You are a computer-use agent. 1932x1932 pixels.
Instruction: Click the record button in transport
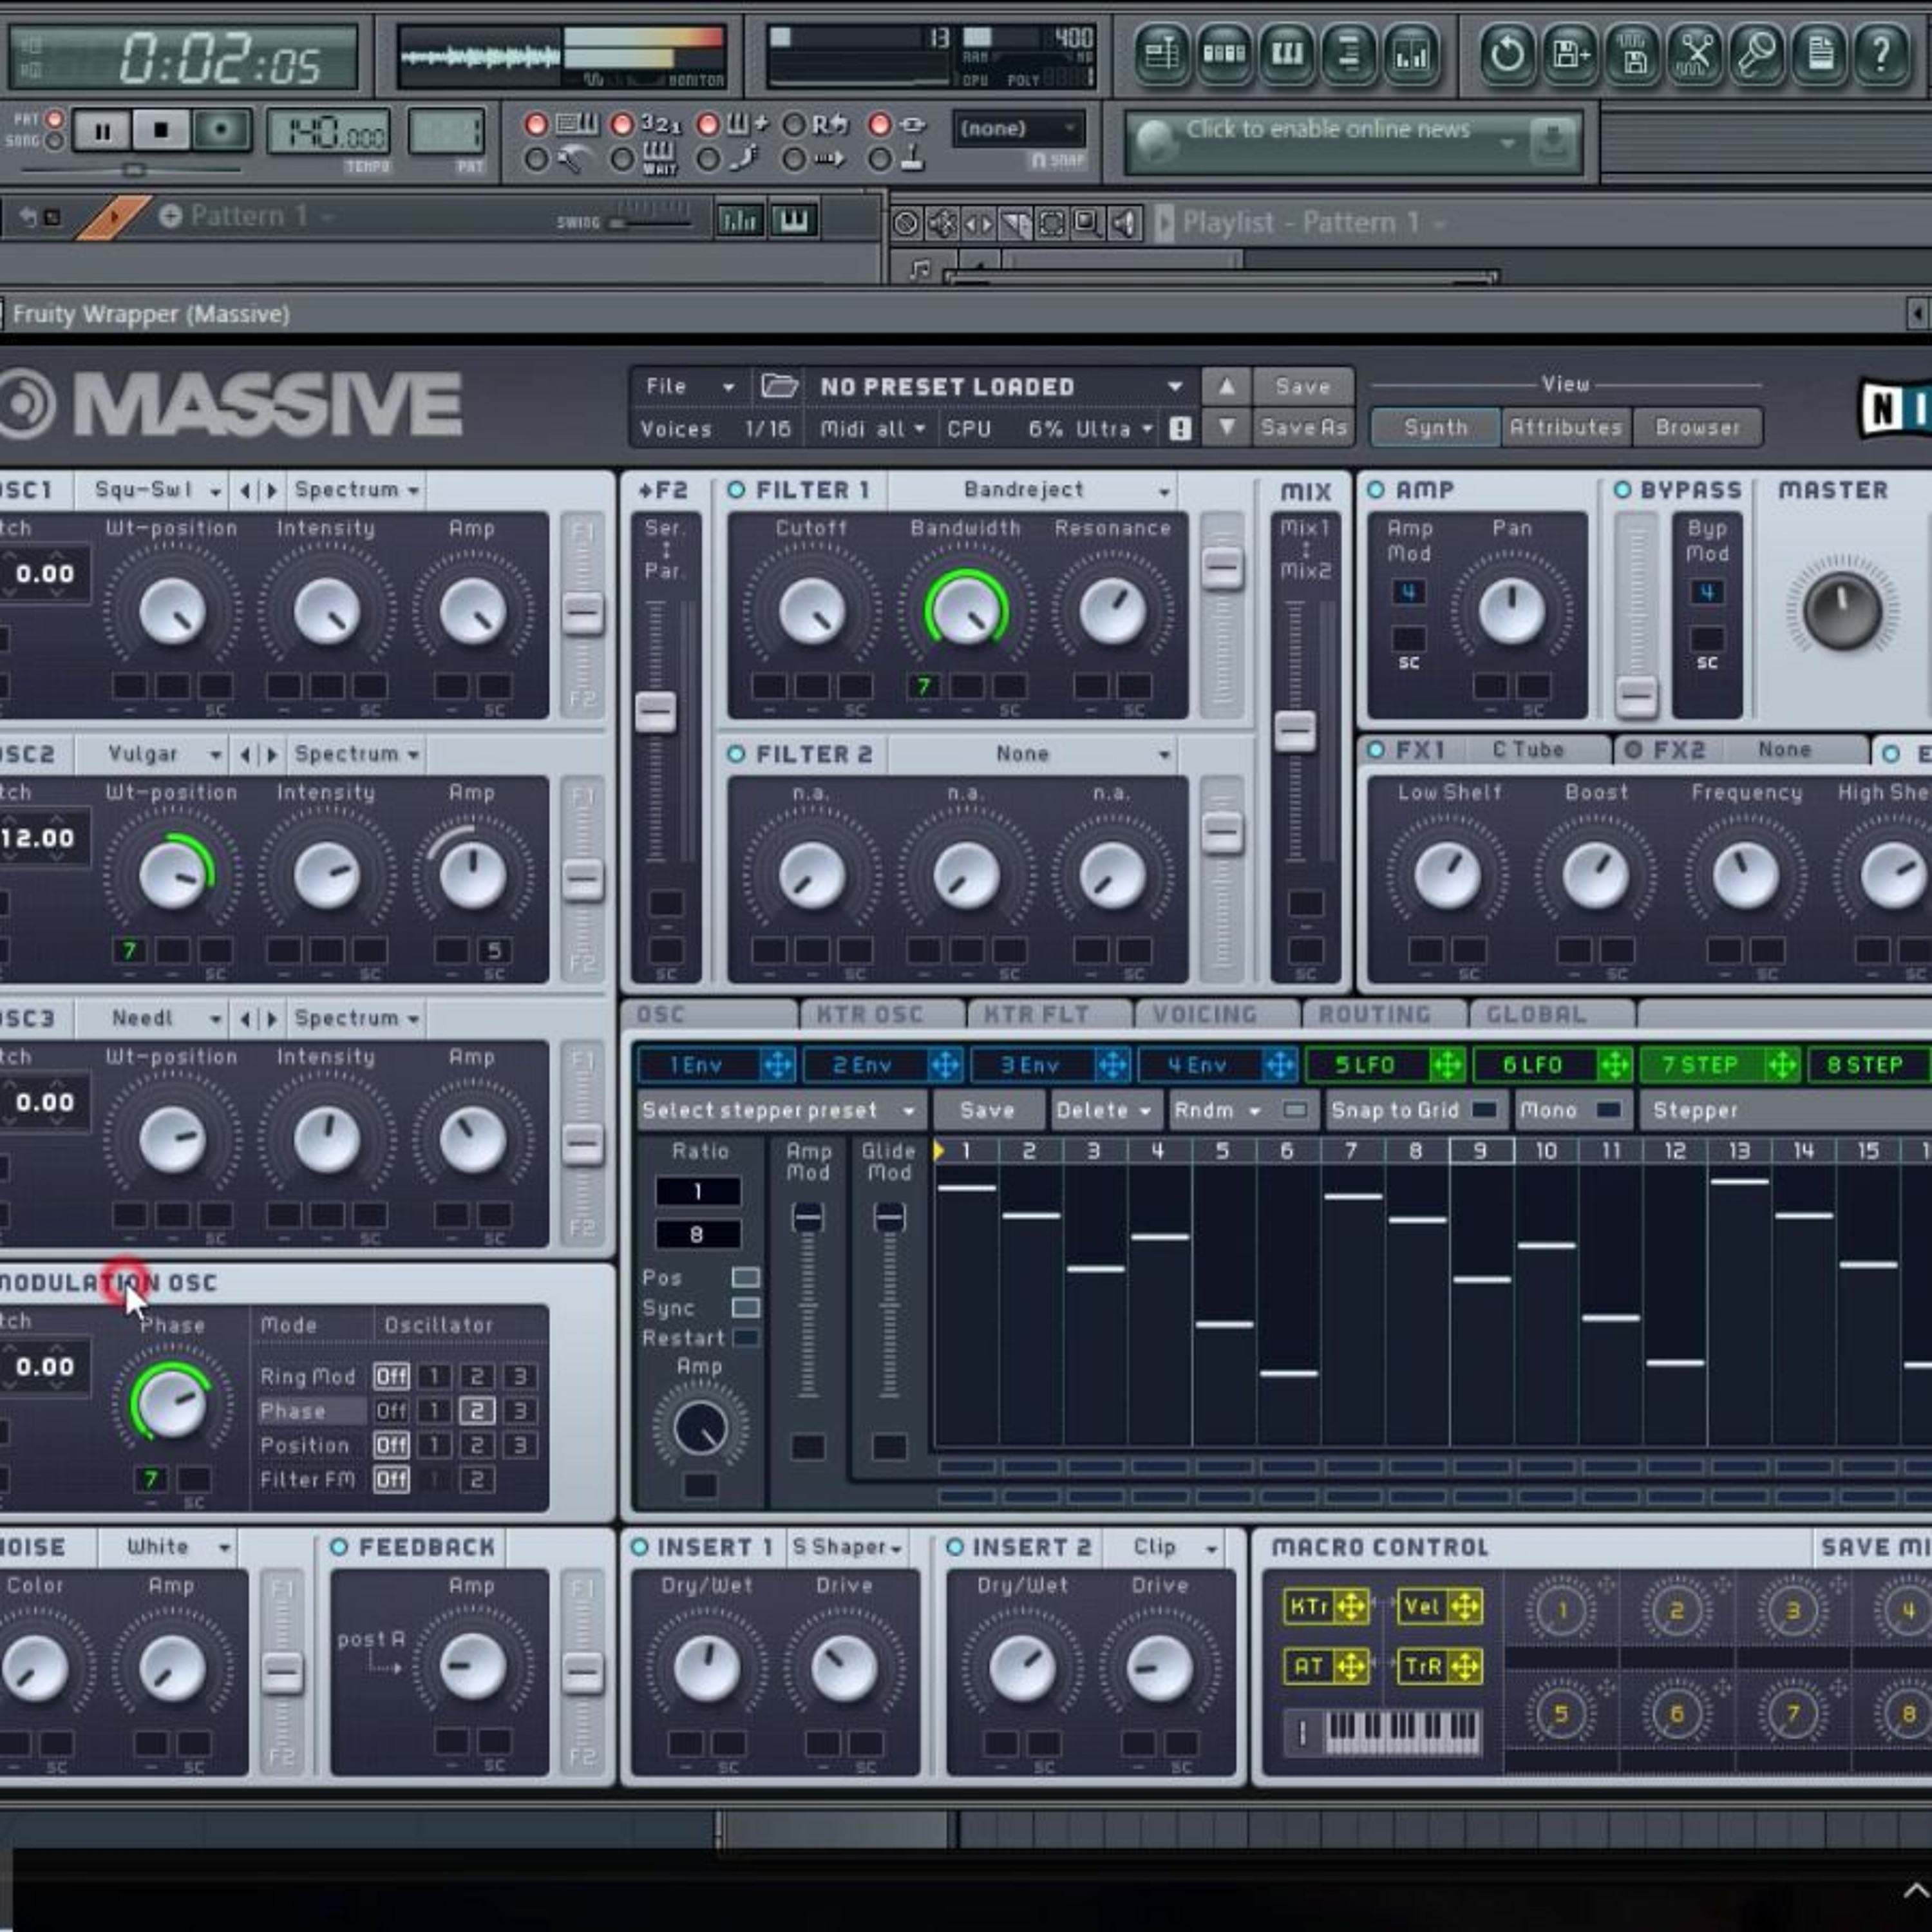click(x=220, y=130)
